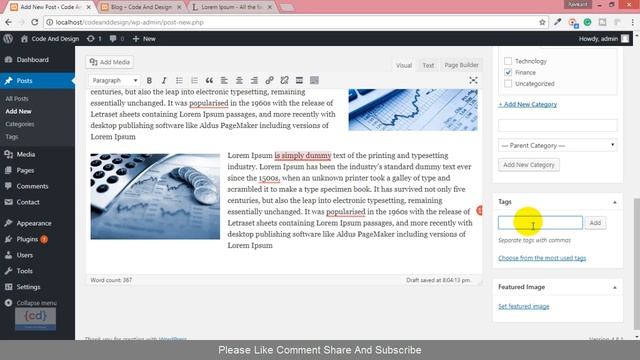Switch to the Visual editor tab
The height and width of the screenshot is (360, 640).
404,65
